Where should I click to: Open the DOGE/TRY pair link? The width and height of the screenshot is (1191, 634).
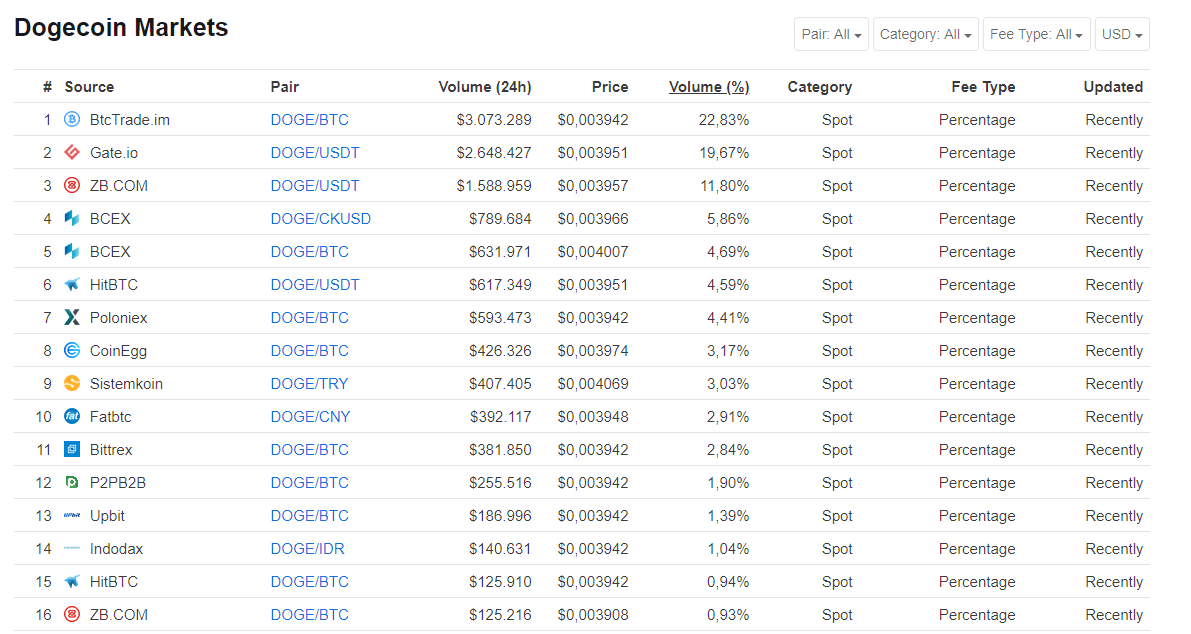click(309, 384)
